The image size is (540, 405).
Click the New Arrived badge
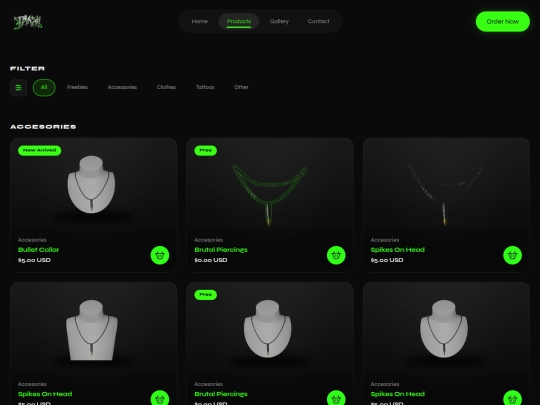pos(40,150)
